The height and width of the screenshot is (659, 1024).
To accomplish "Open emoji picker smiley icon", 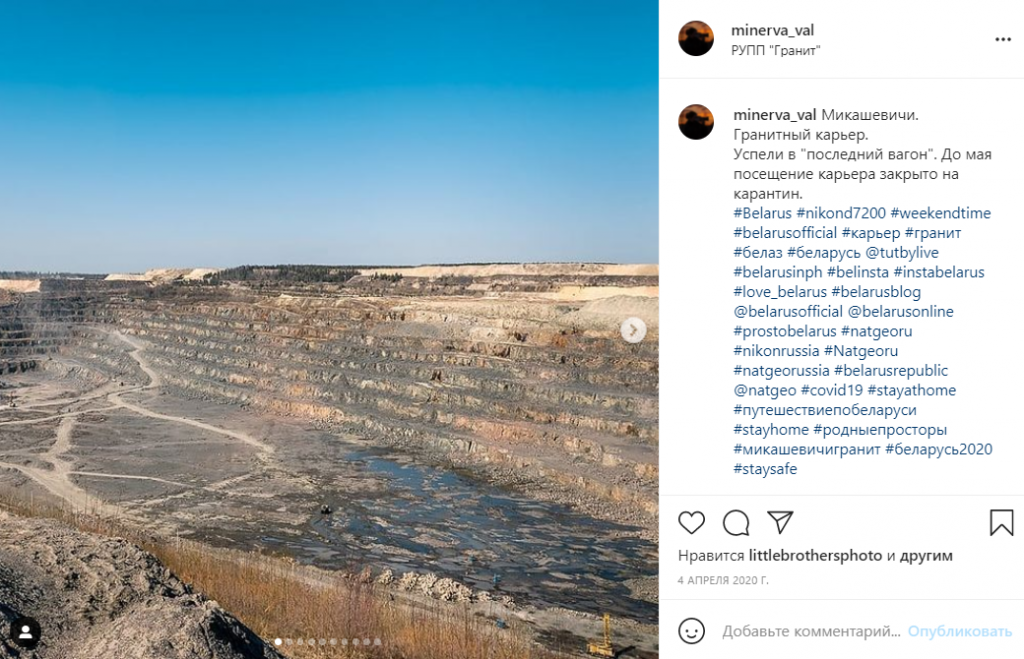I will pyautogui.click(x=692, y=631).
